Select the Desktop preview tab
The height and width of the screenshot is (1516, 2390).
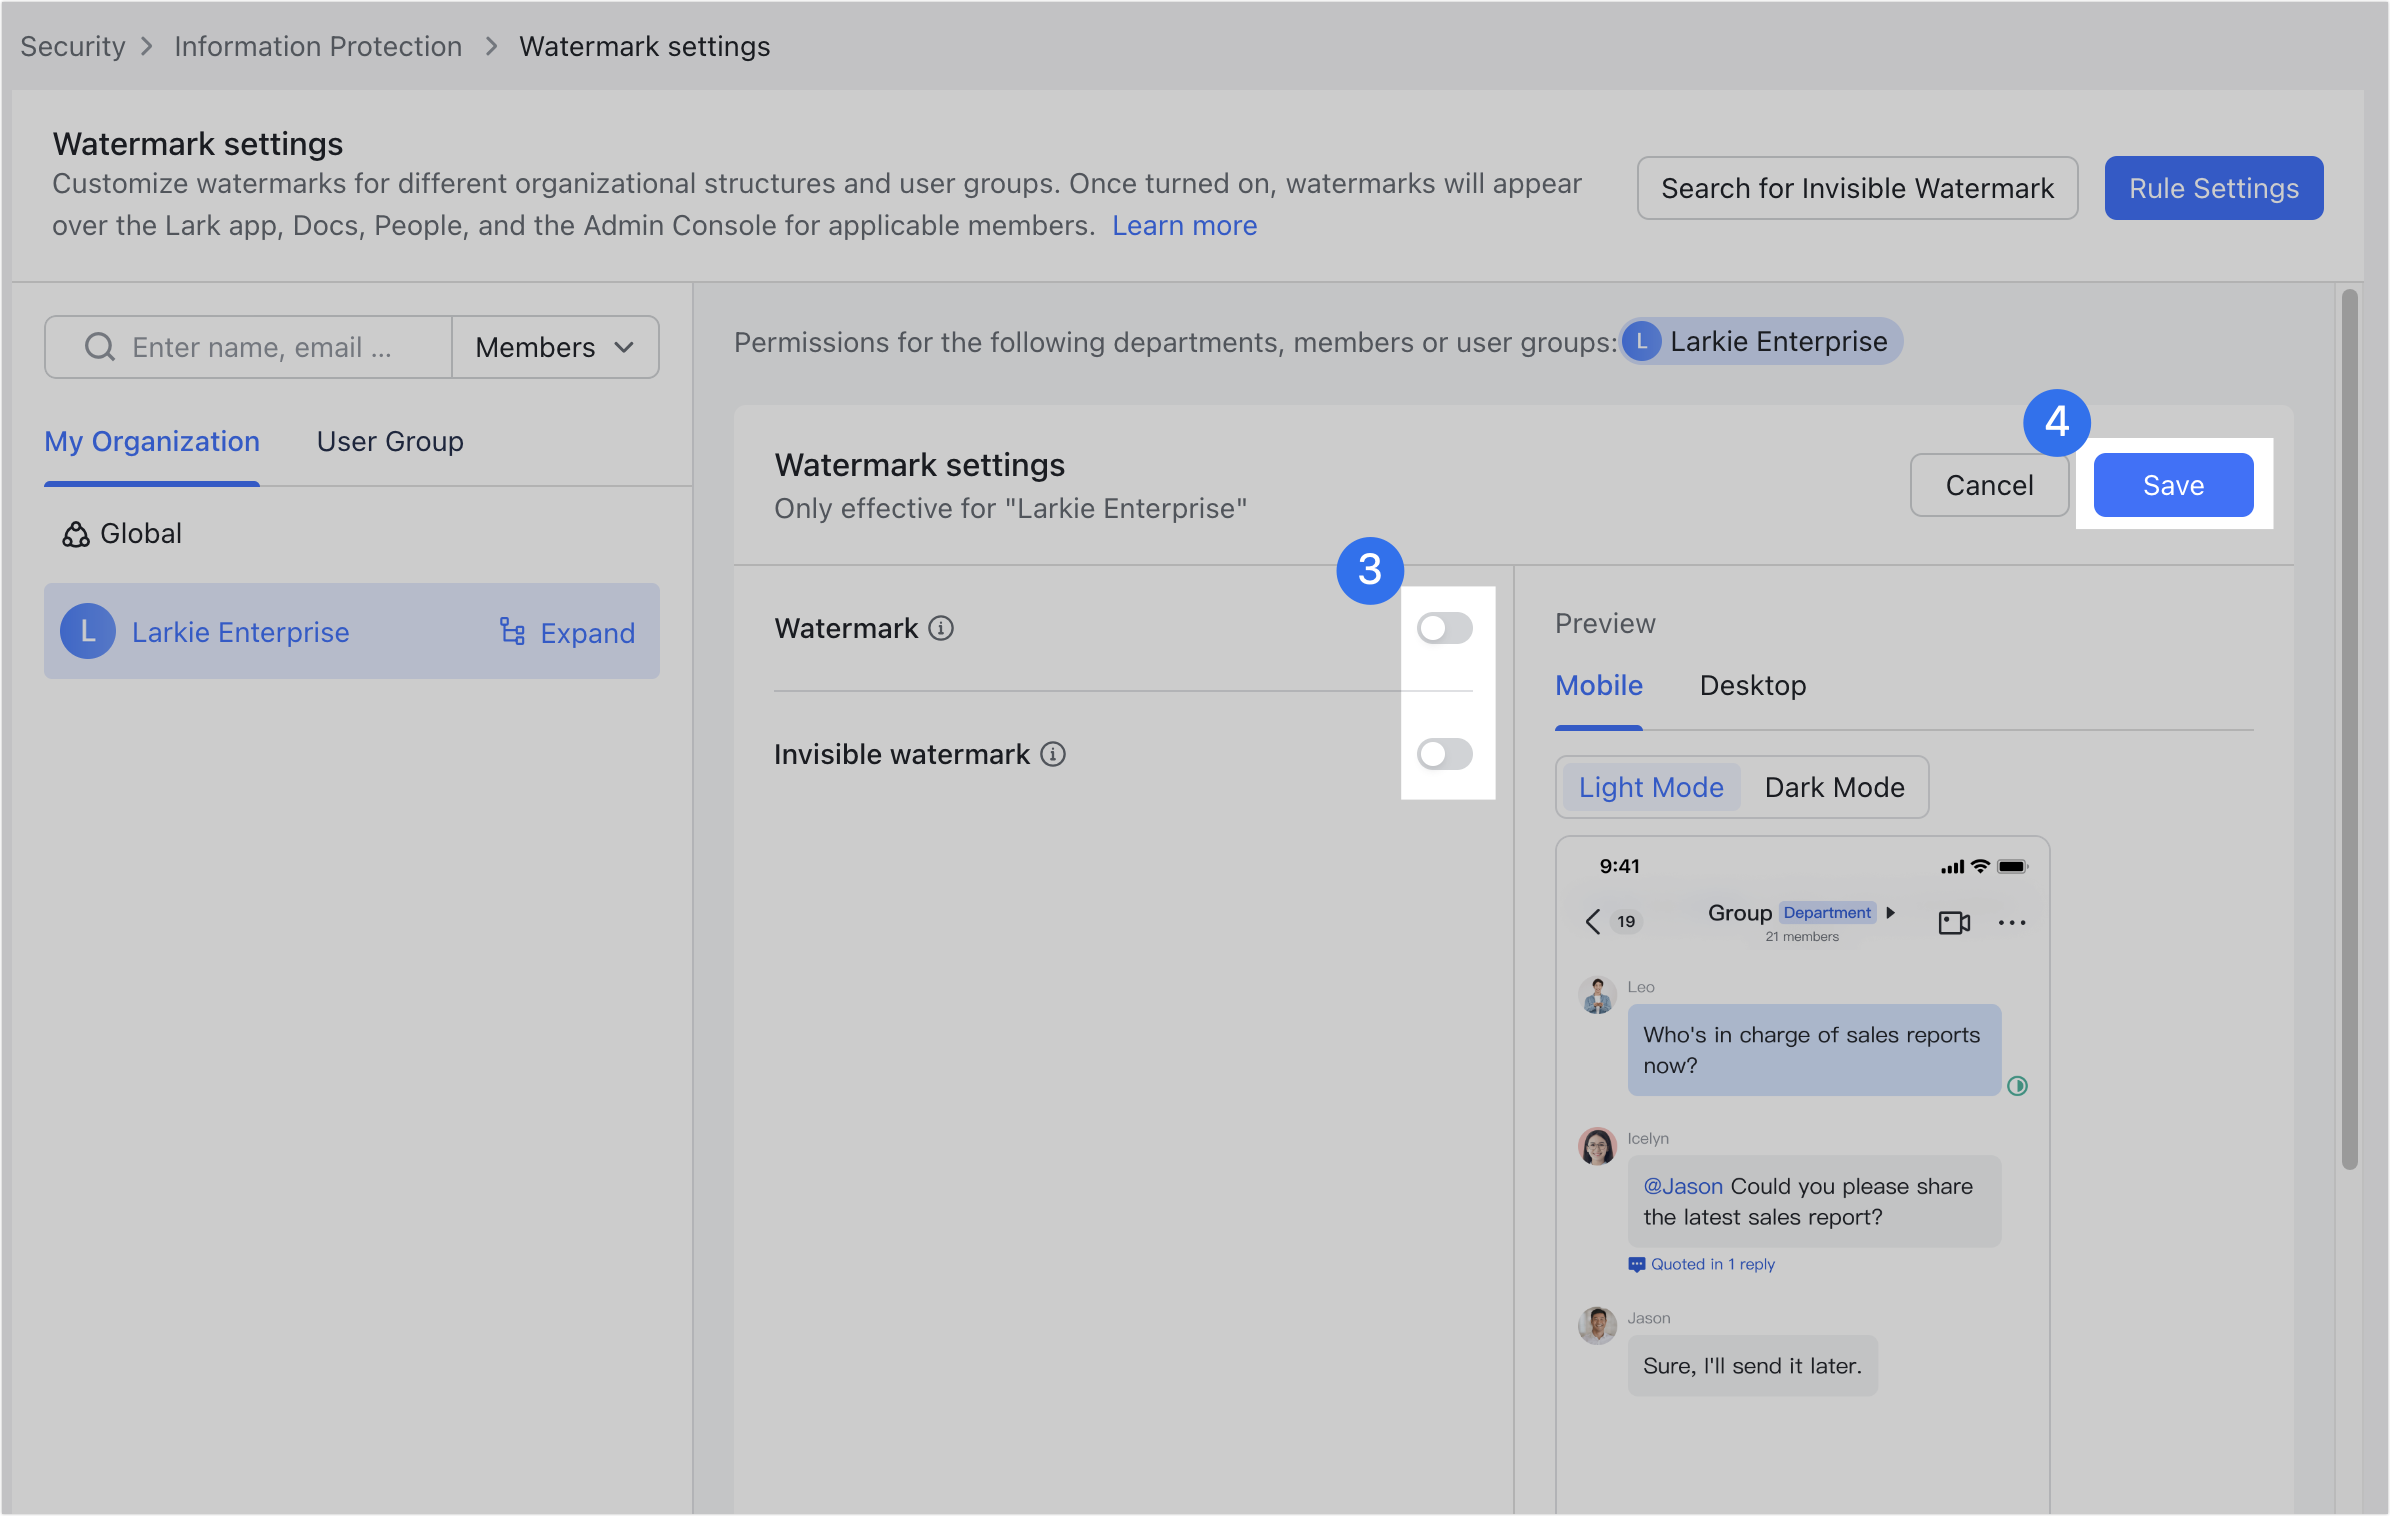coord(1752,686)
